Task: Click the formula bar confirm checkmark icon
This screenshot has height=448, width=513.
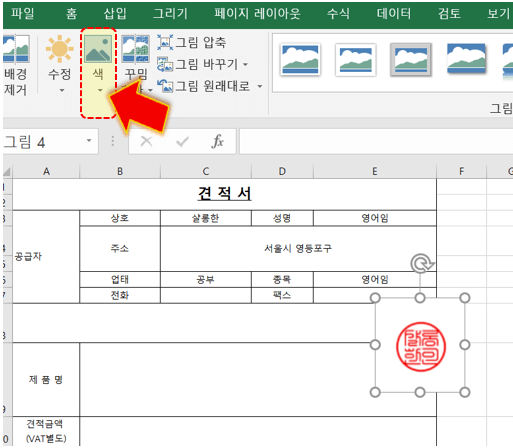Action: point(182,142)
